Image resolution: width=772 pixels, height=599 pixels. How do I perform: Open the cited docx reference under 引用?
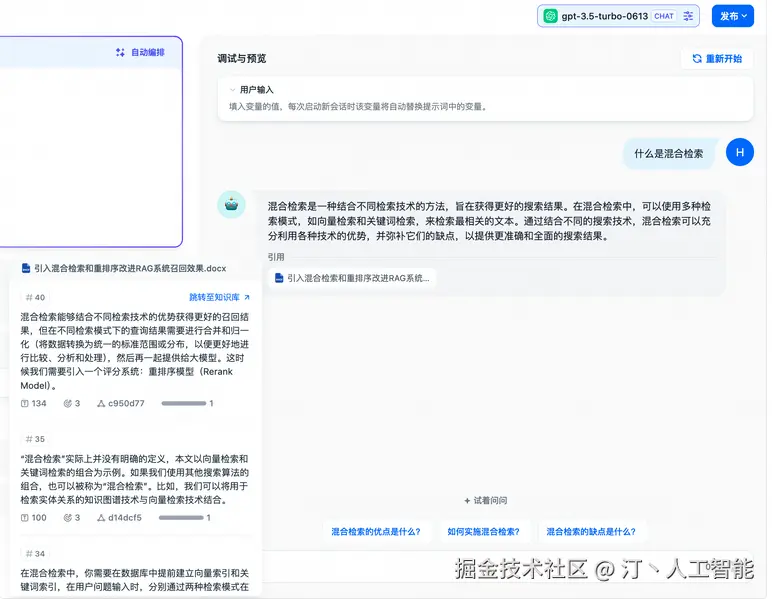(353, 278)
